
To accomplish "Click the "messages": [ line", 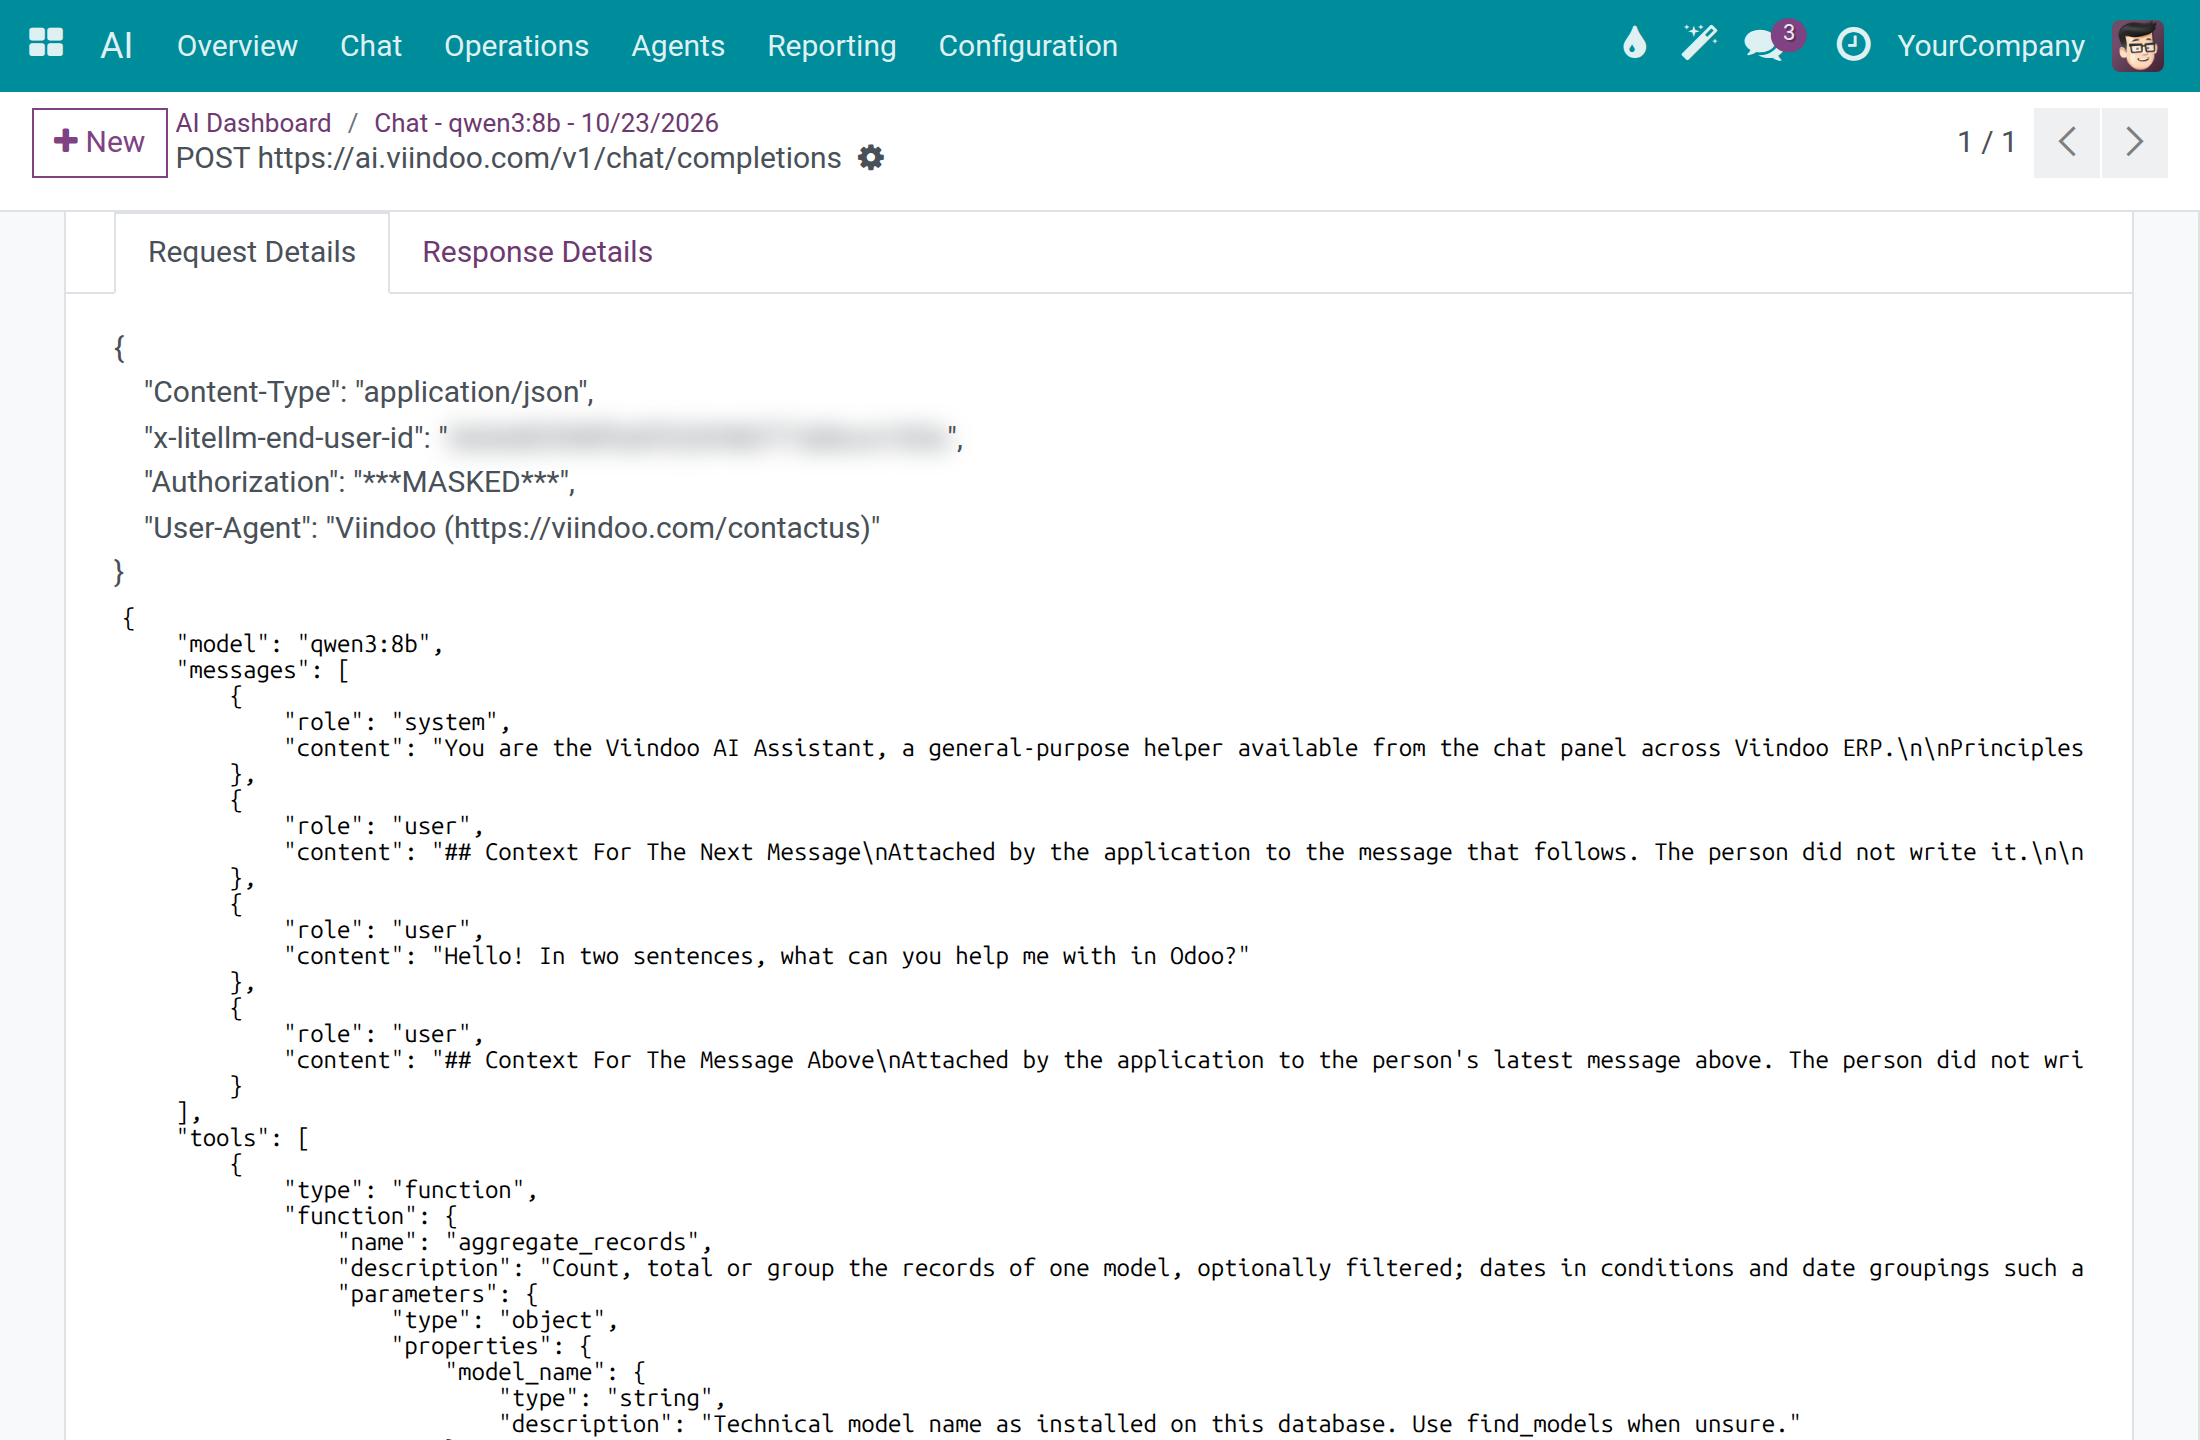I will (263, 670).
